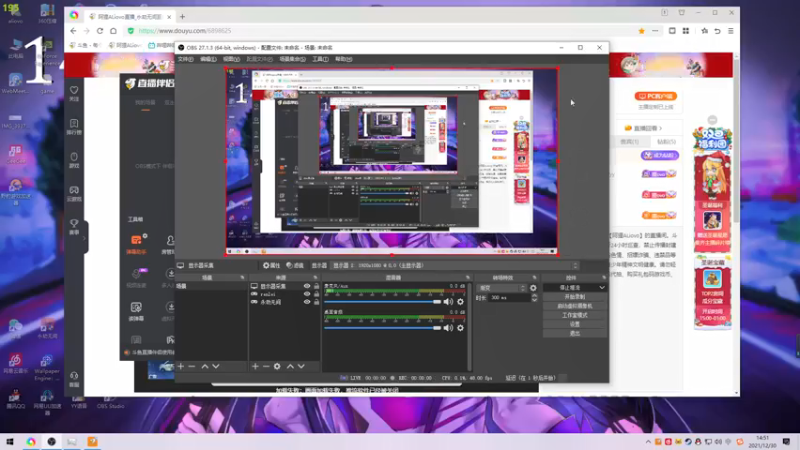Open the 场景集合 menu in OBS
800x450 pixels.
[292, 59]
